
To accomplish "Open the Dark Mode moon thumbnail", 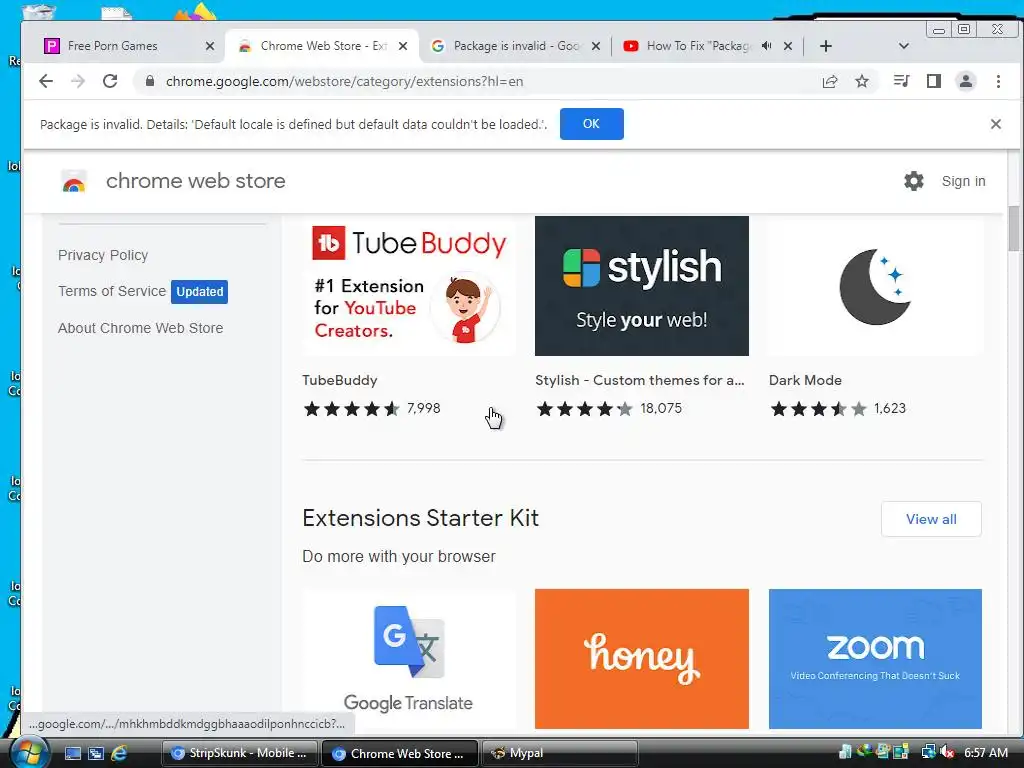I will pyautogui.click(x=875, y=286).
